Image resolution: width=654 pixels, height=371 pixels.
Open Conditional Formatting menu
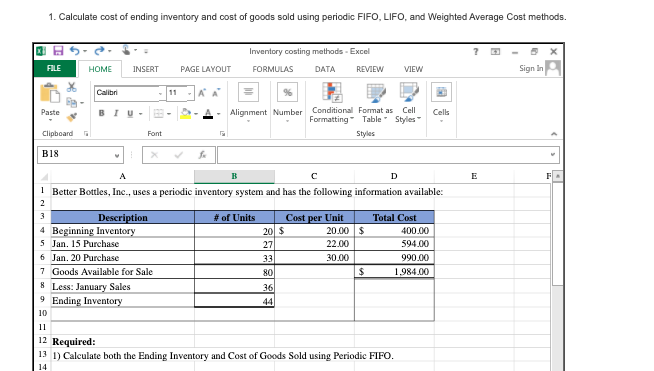click(x=332, y=103)
